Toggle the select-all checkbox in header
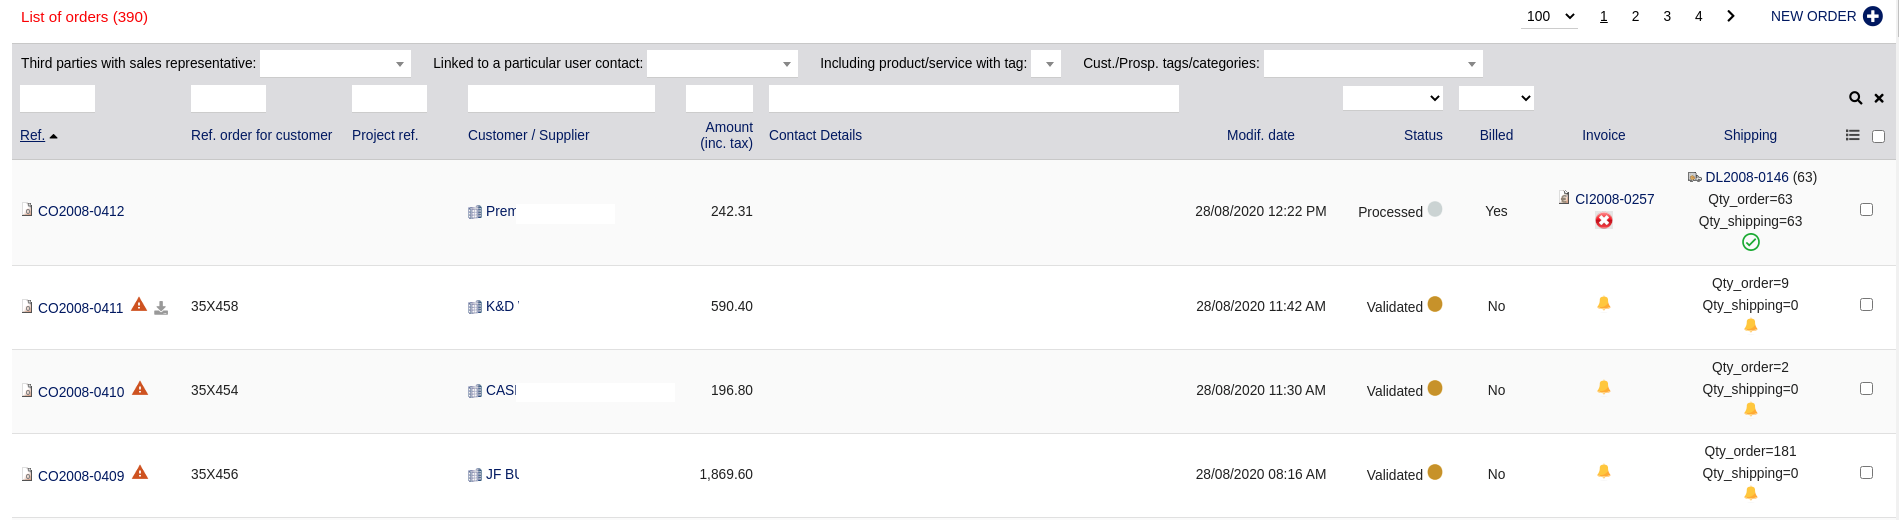Viewport: 1899px width, 520px height. click(1878, 136)
